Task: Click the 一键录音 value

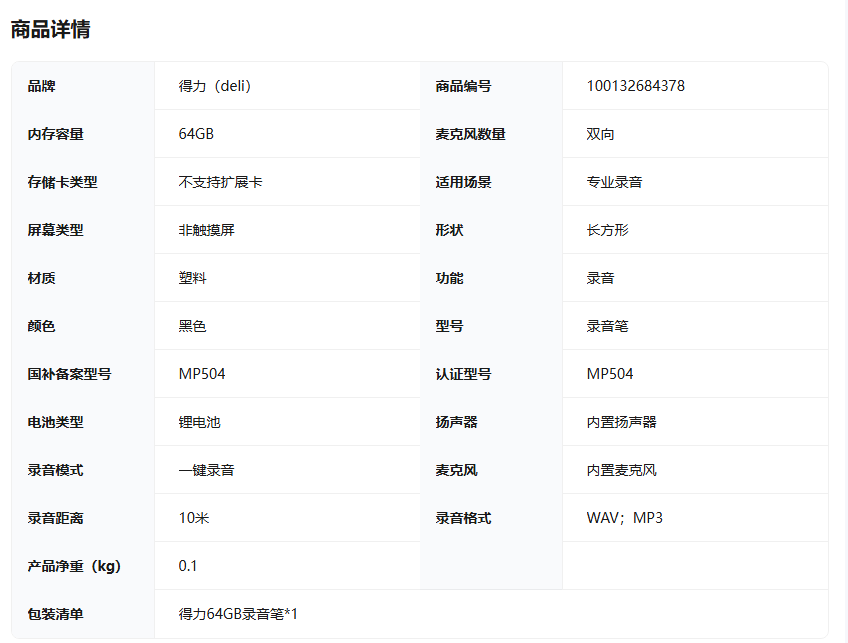Action: [x=207, y=470]
